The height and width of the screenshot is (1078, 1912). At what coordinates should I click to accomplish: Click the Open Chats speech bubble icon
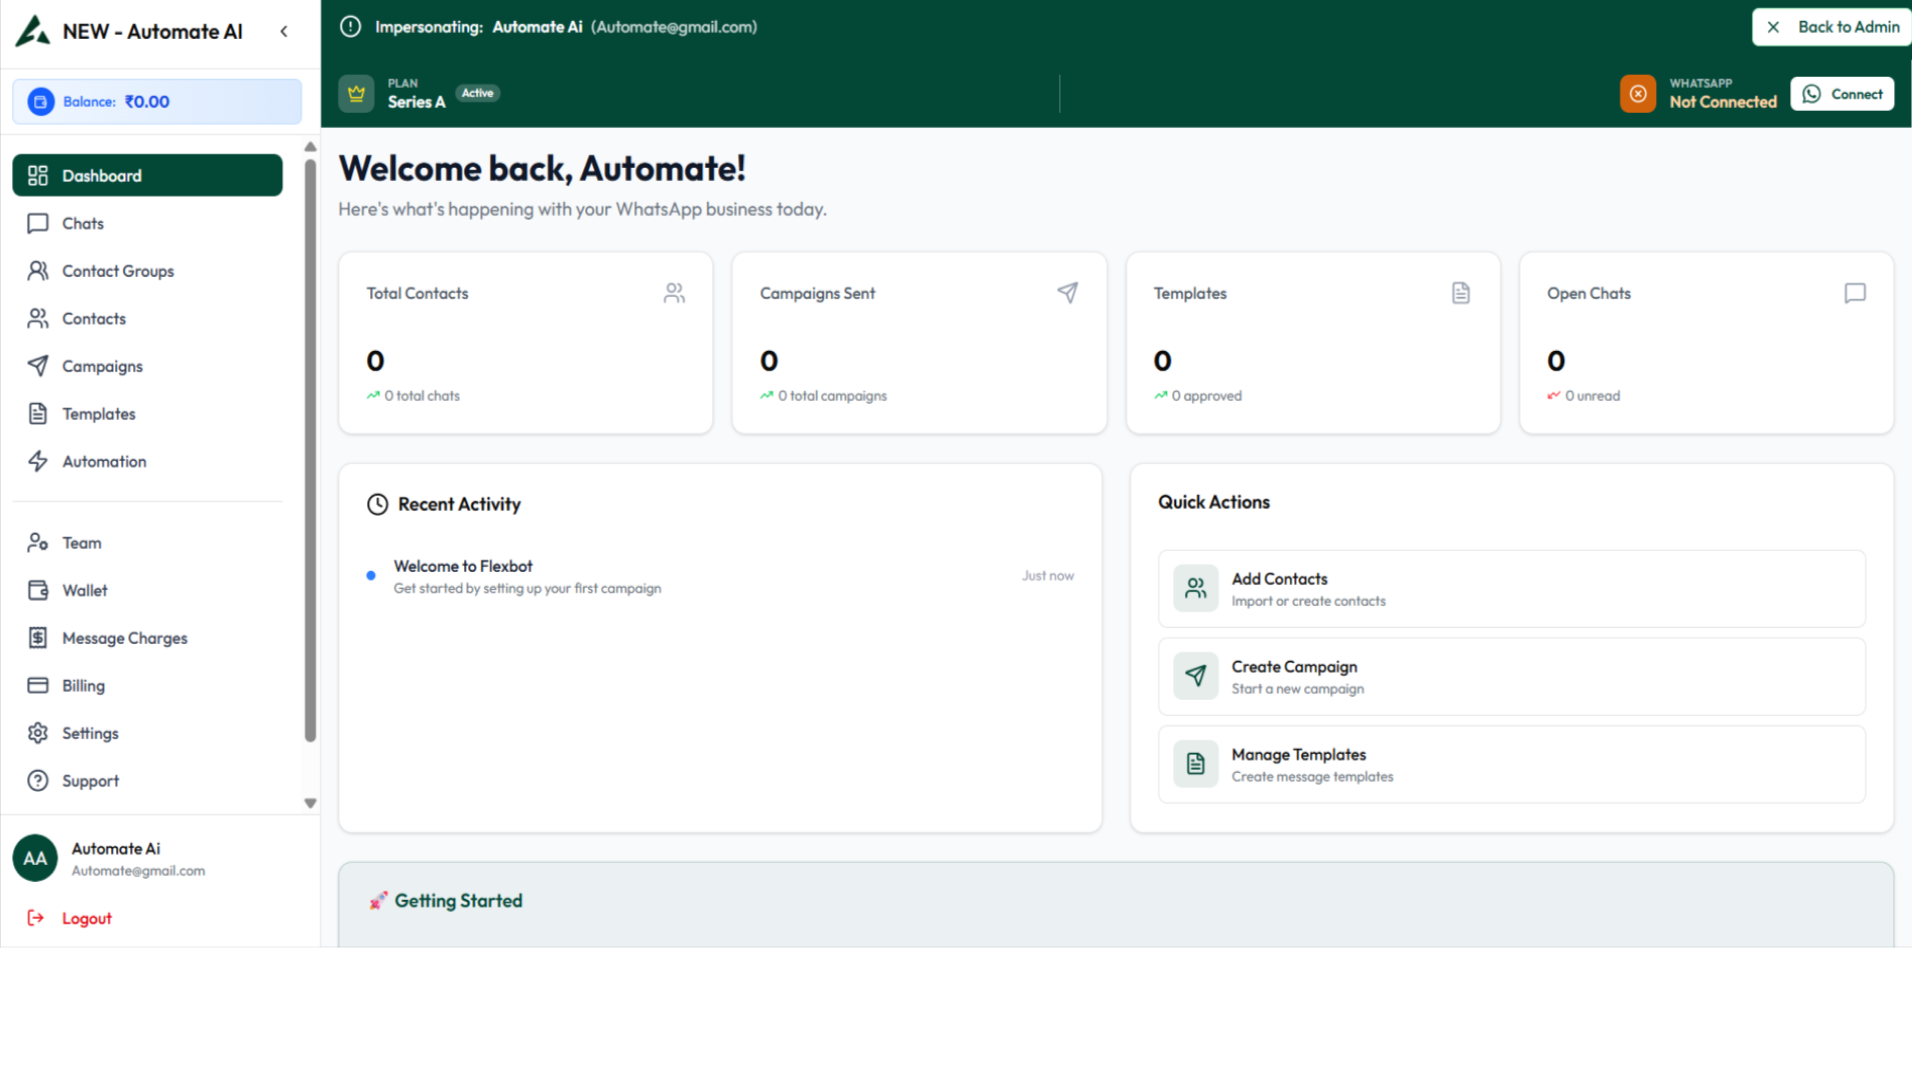coord(1855,293)
